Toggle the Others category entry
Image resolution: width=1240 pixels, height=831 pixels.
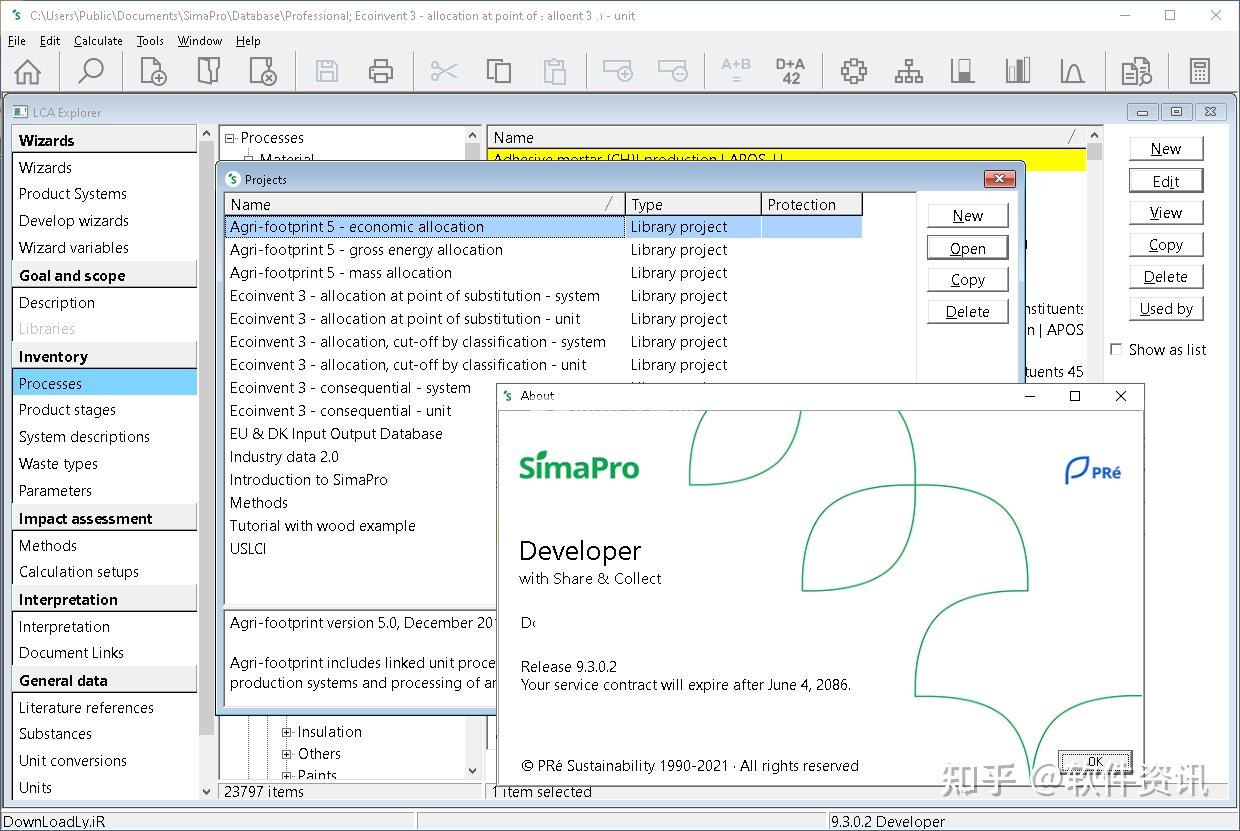(289, 754)
